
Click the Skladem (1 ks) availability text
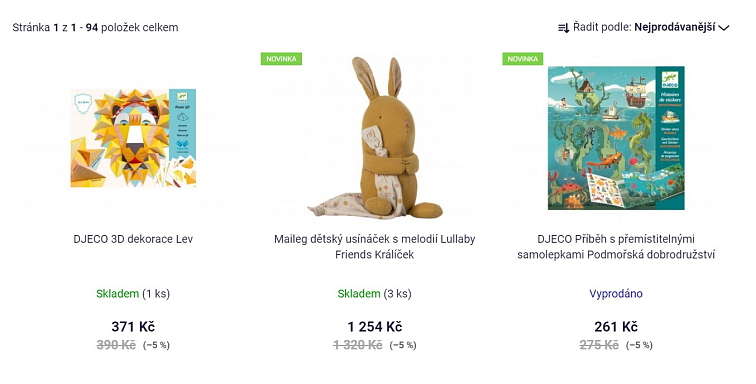(x=133, y=294)
